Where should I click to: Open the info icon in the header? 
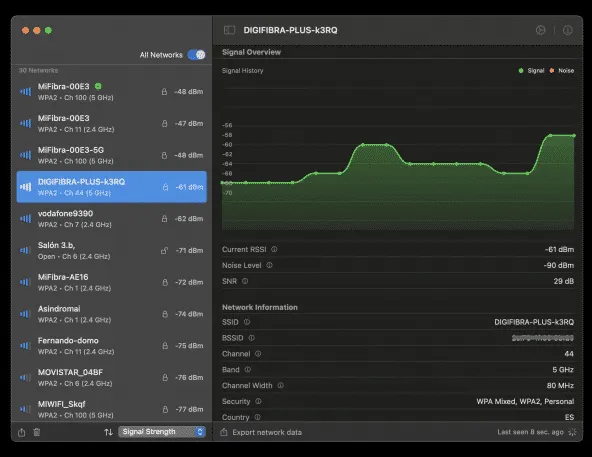pos(567,30)
